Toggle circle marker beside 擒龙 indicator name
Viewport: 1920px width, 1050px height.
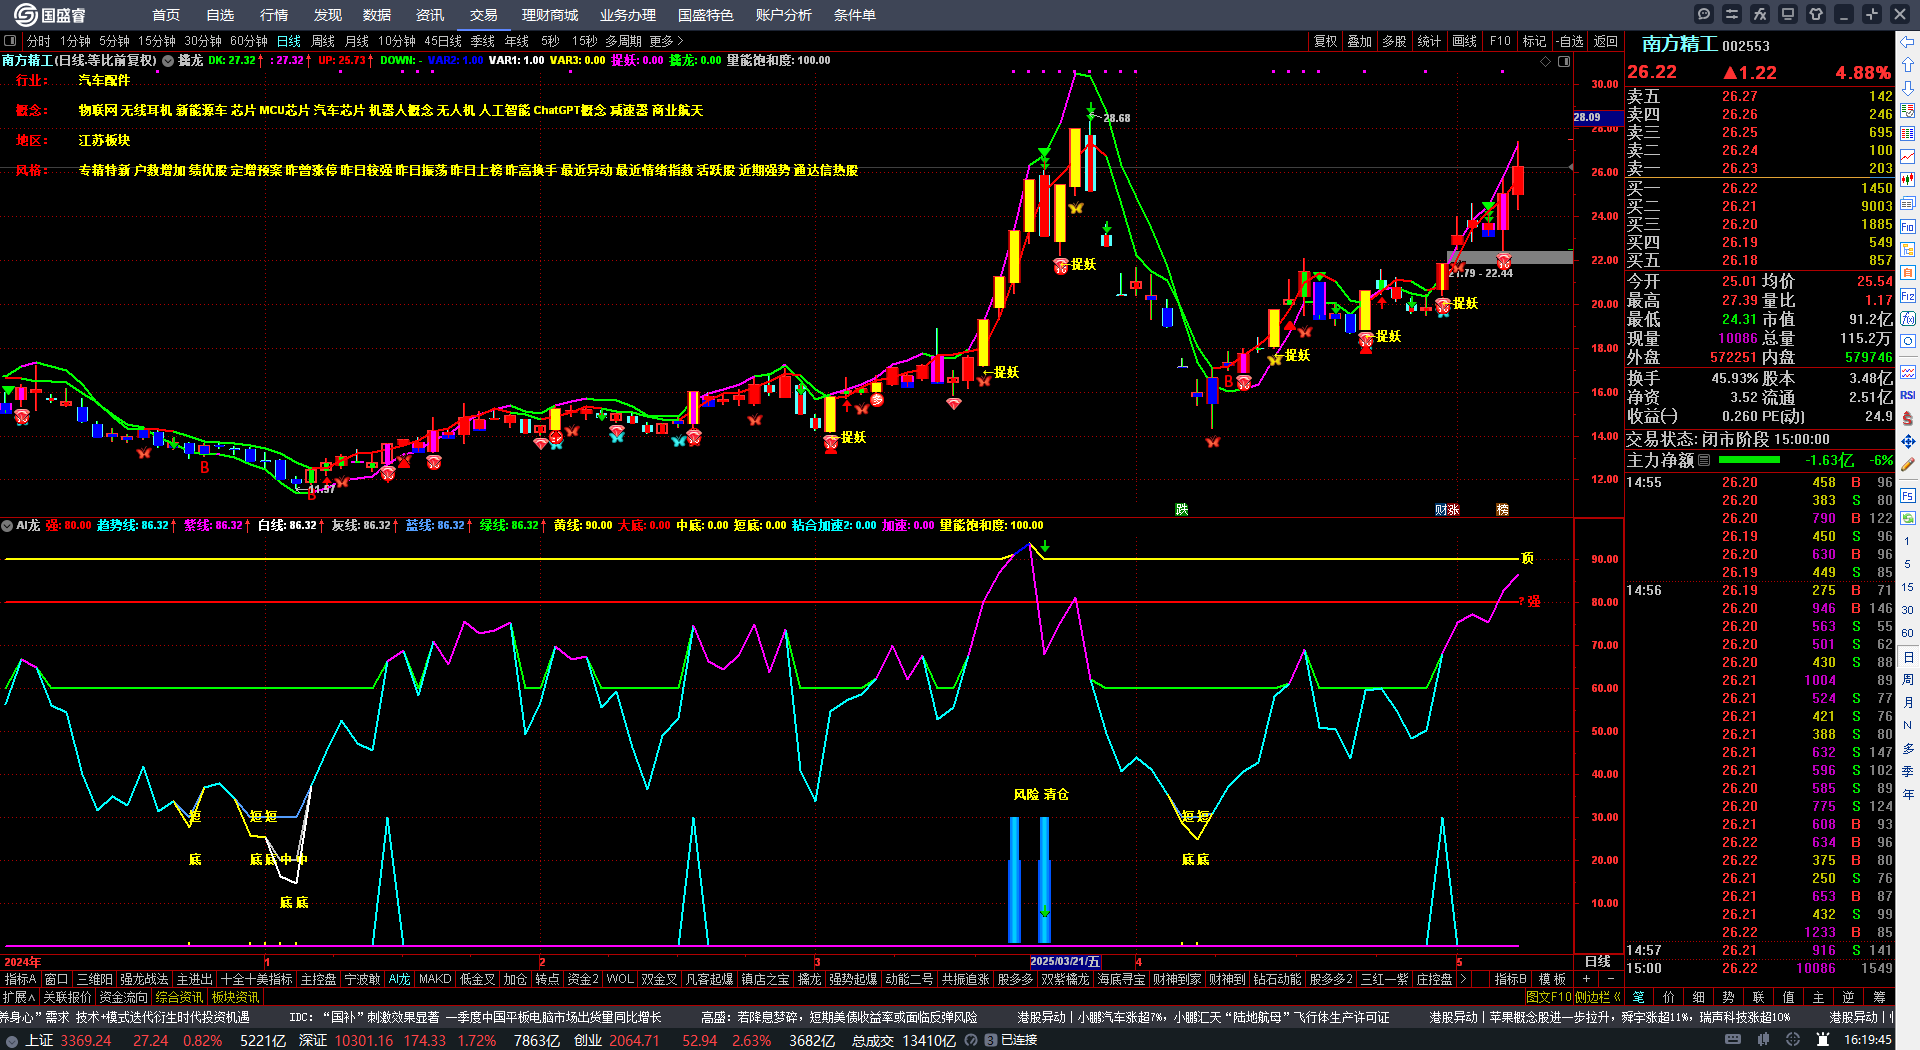tap(168, 61)
